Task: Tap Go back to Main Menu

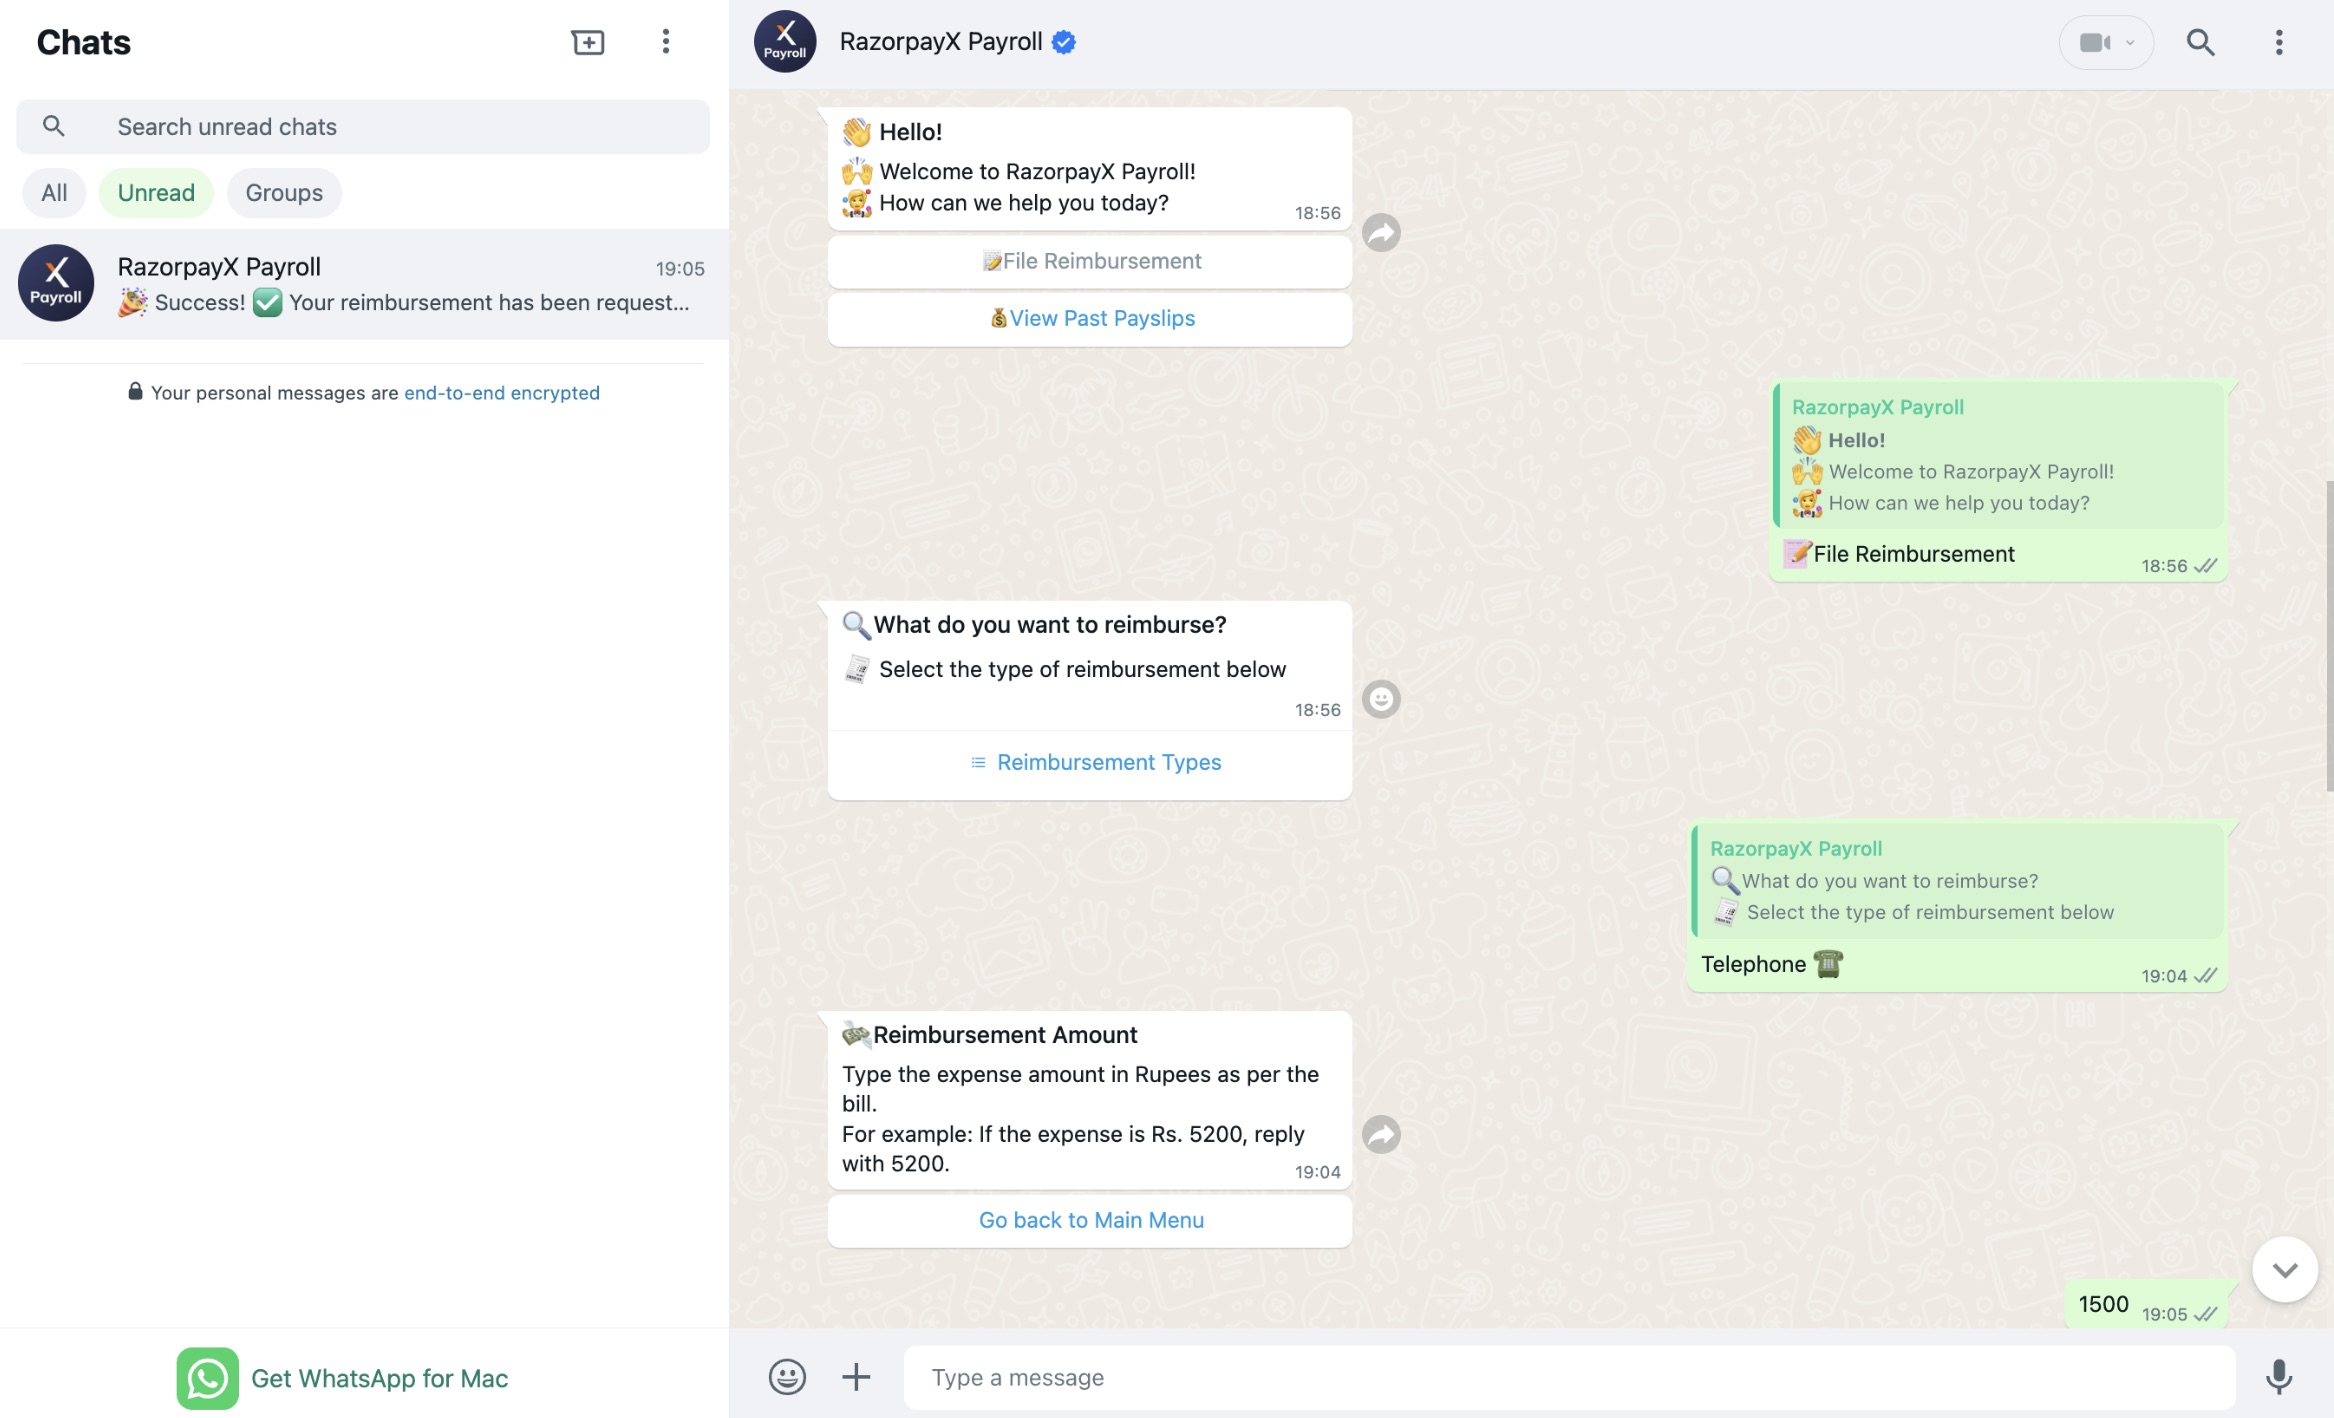Action: coord(1090,1220)
